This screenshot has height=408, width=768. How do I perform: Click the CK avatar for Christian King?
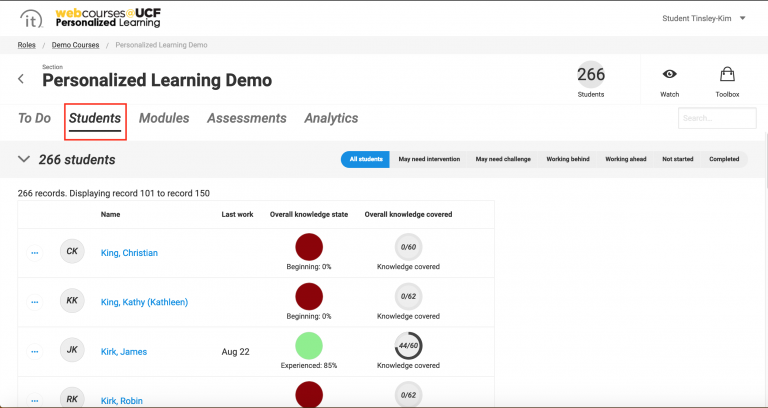point(72,252)
